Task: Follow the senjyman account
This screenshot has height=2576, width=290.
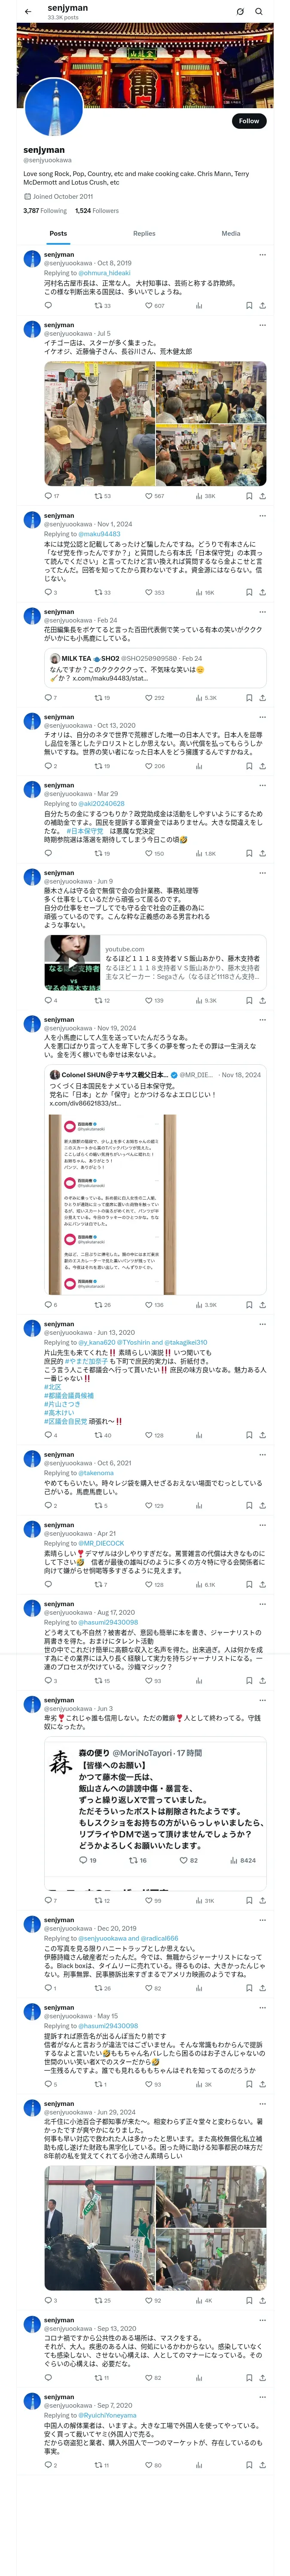Action: (249, 121)
